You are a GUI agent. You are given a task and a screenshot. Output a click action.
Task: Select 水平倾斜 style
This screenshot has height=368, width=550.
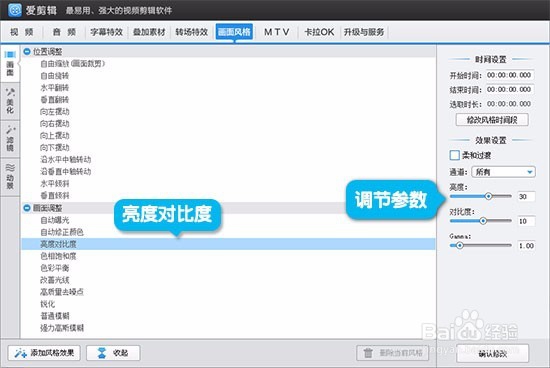[54, 183]
